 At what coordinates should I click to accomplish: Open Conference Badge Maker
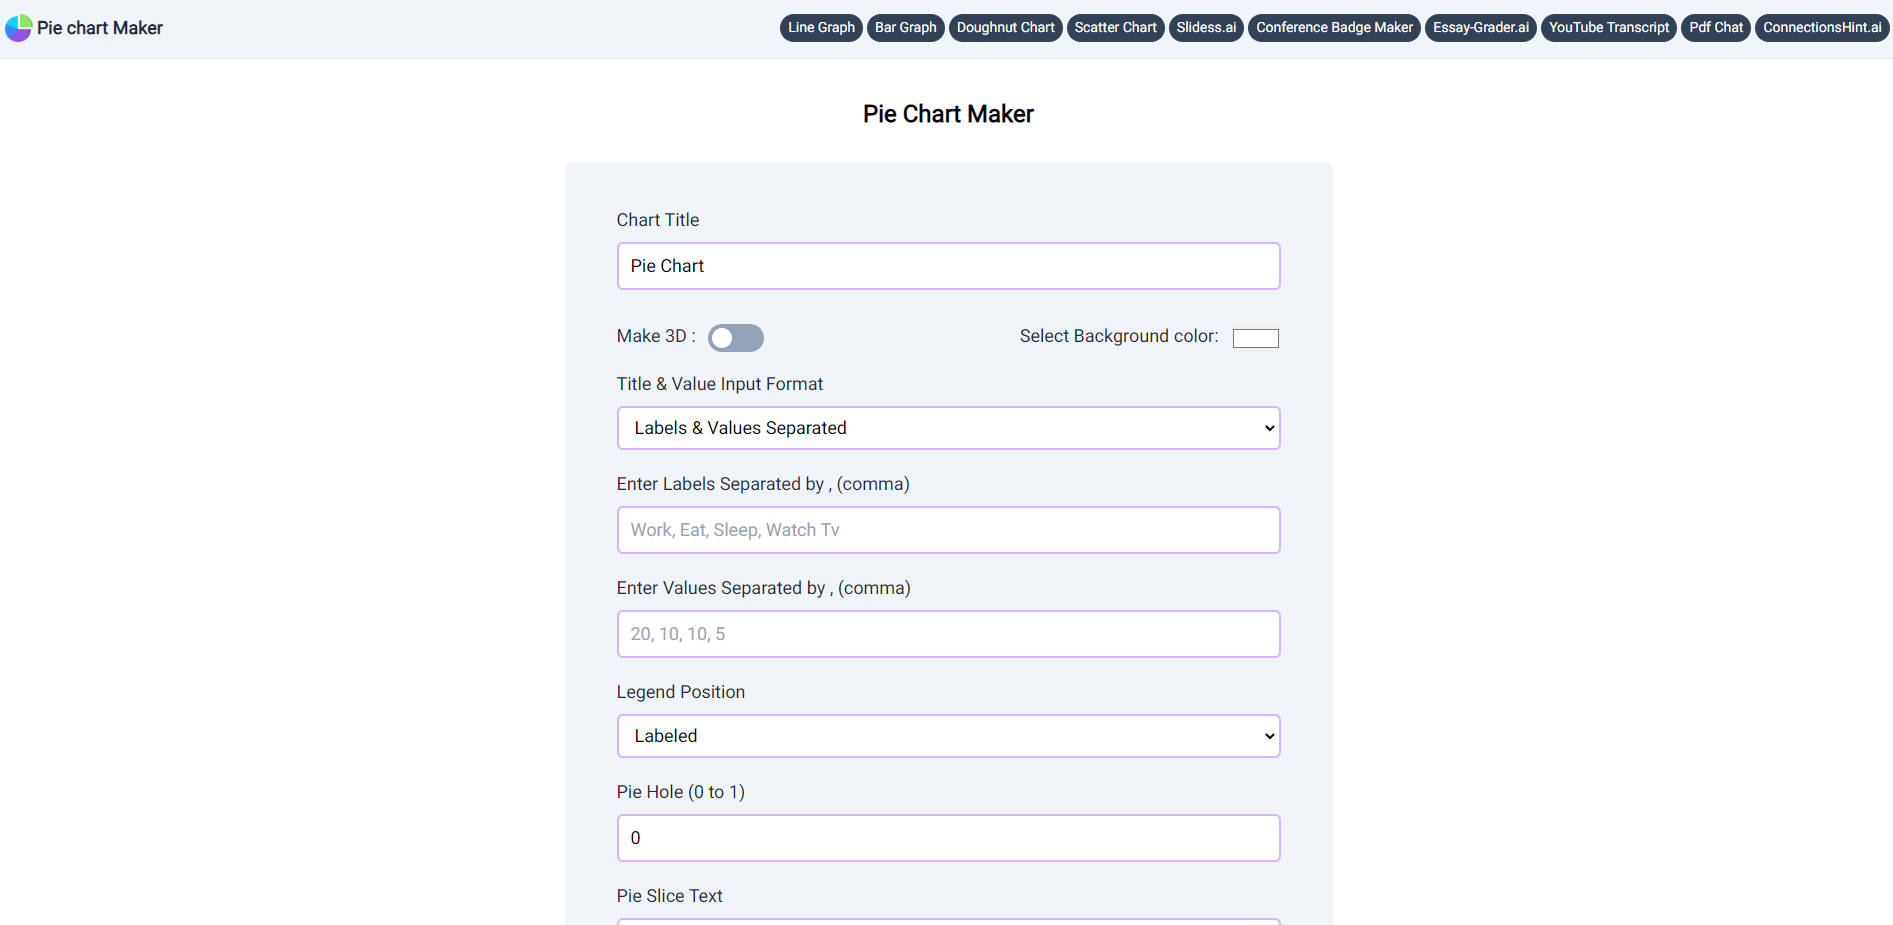[1334, 28]
